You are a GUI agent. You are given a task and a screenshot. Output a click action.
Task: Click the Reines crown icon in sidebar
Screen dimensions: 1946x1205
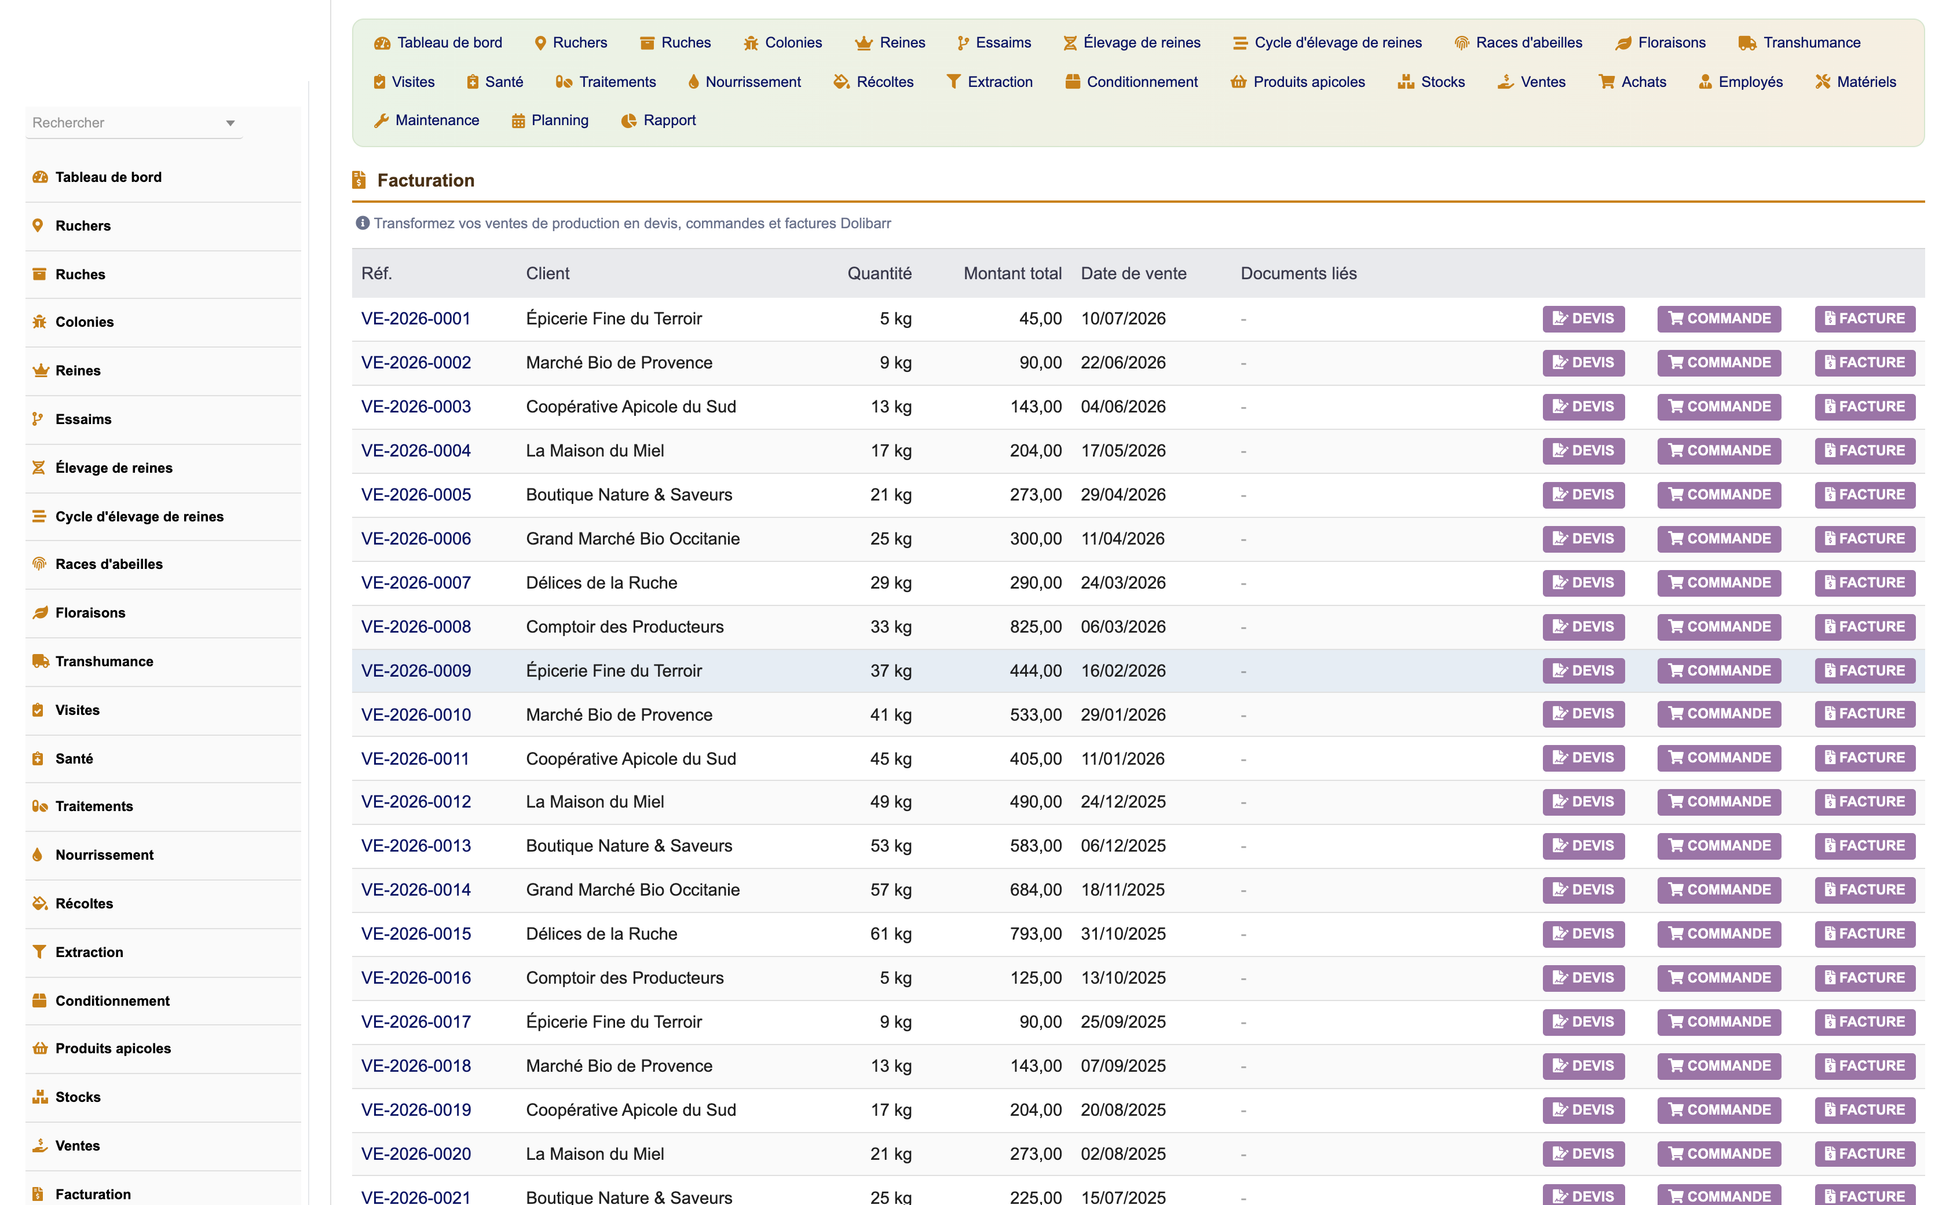point(40,371)
